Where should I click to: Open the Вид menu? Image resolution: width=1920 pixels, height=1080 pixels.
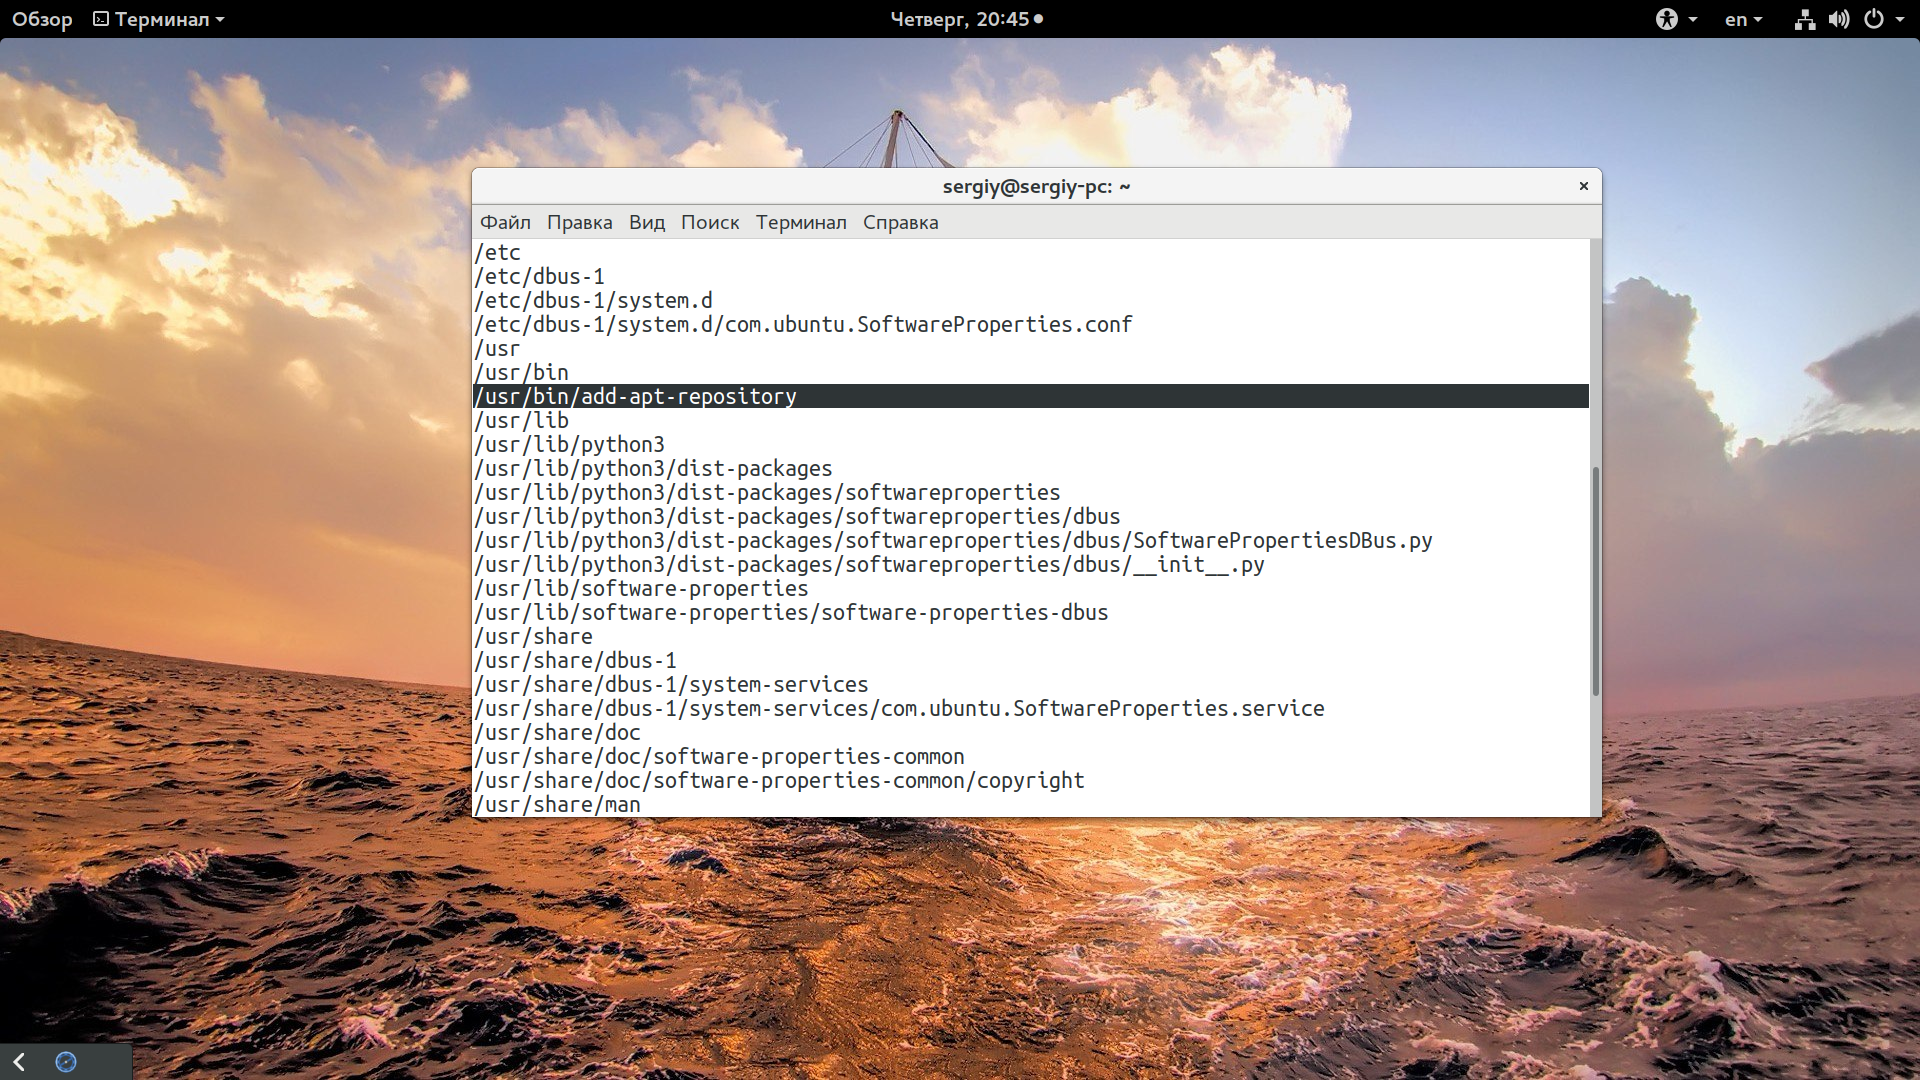coord(647,222)
